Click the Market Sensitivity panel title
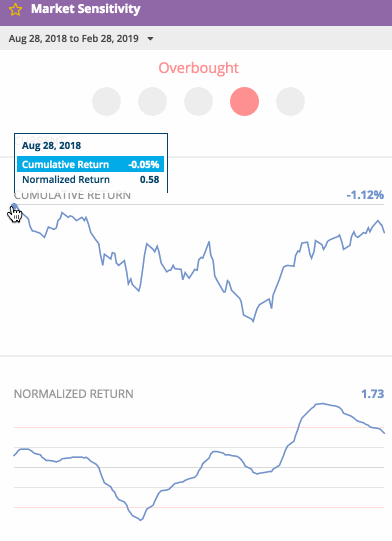 pyautogui.click(x=86, y=9)
